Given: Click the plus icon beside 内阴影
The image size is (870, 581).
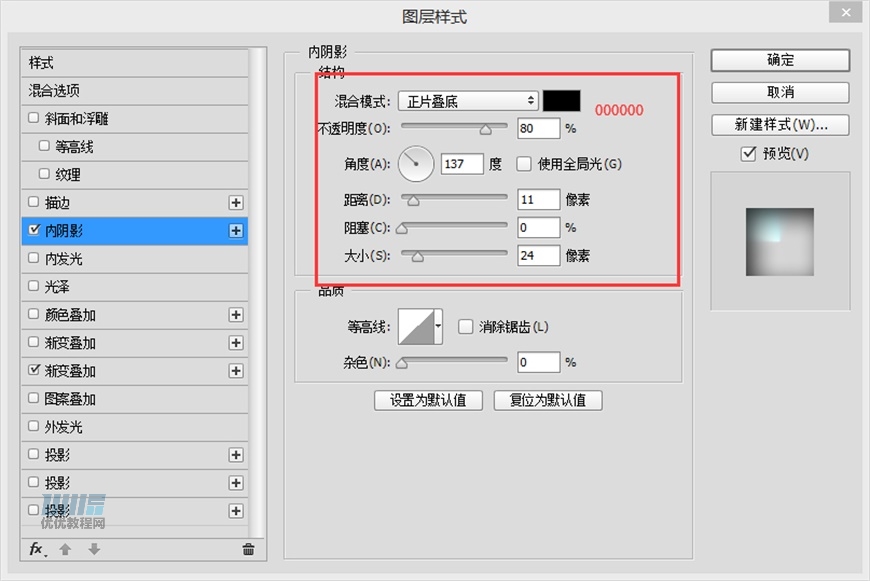Looking at the screenshot, I should click(236, 230).
